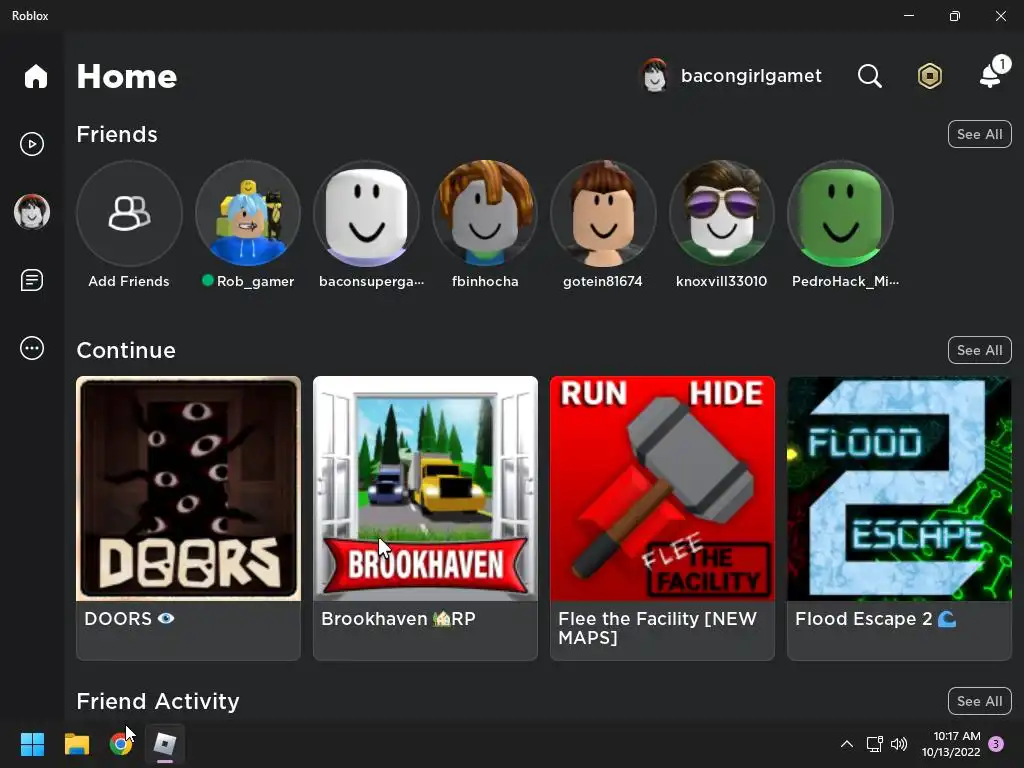This screenshot has height=768, width=1024.
Task: Open Flee the Facility game thumbnail
Action: click(x=662, y=488)
